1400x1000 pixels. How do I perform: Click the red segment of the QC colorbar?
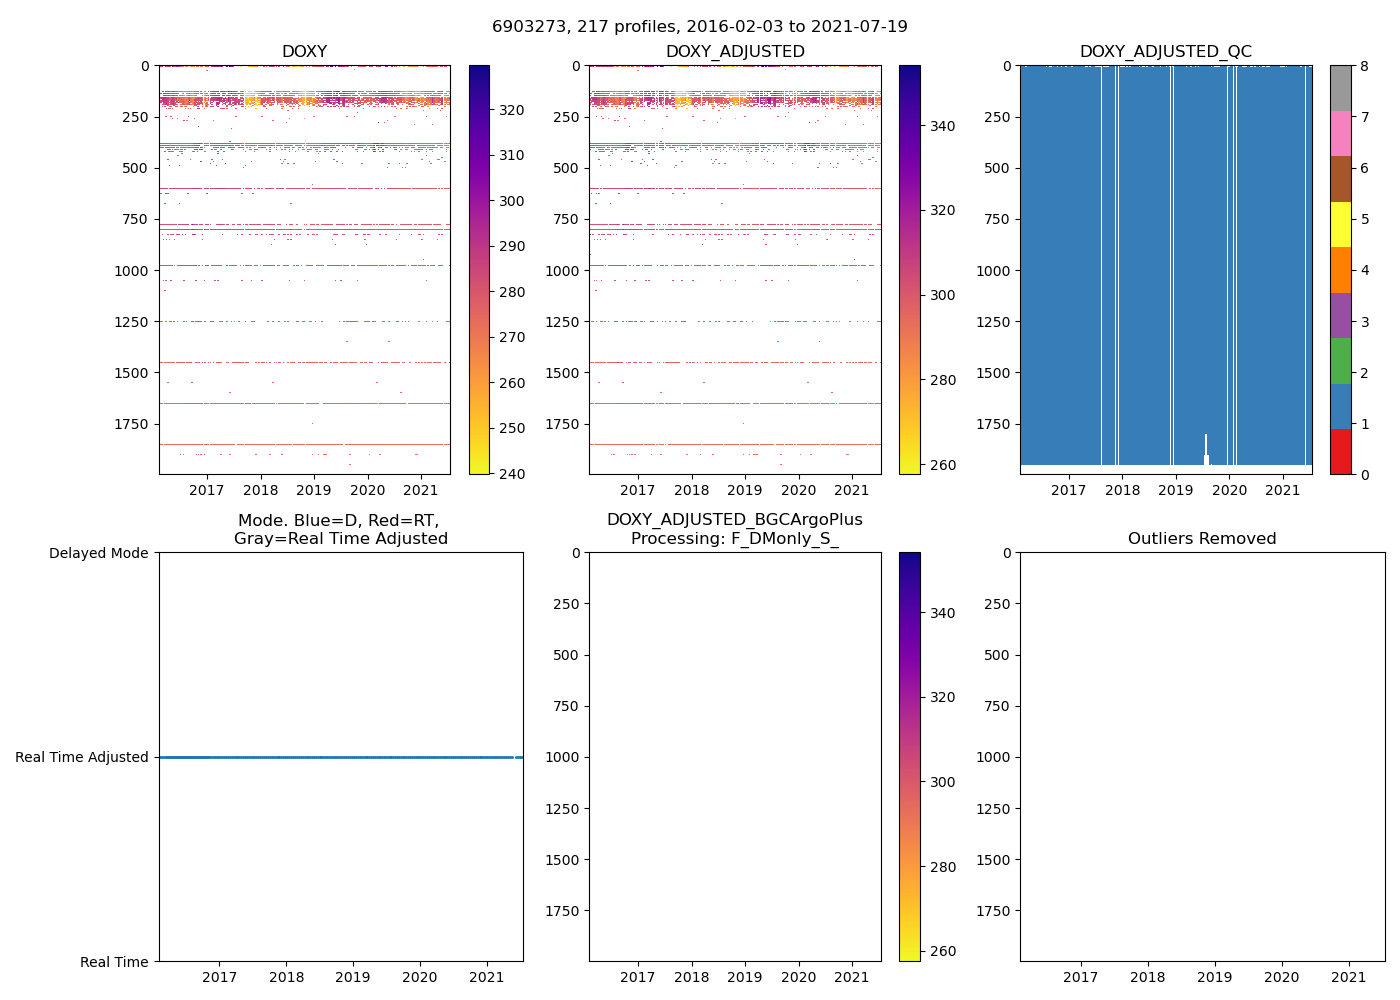click(1340, 451)
